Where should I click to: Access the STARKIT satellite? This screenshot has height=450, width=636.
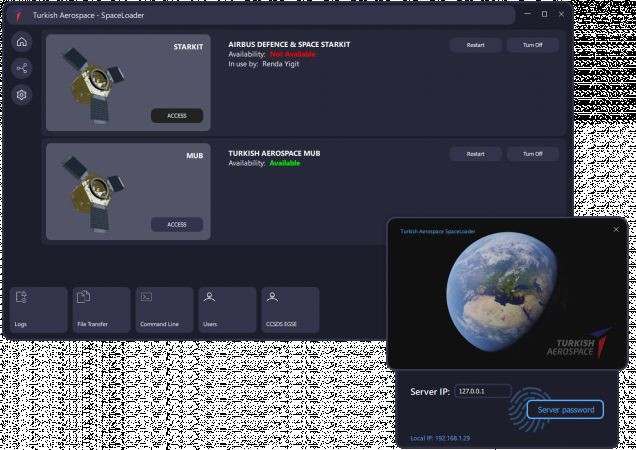coord(177,116)
